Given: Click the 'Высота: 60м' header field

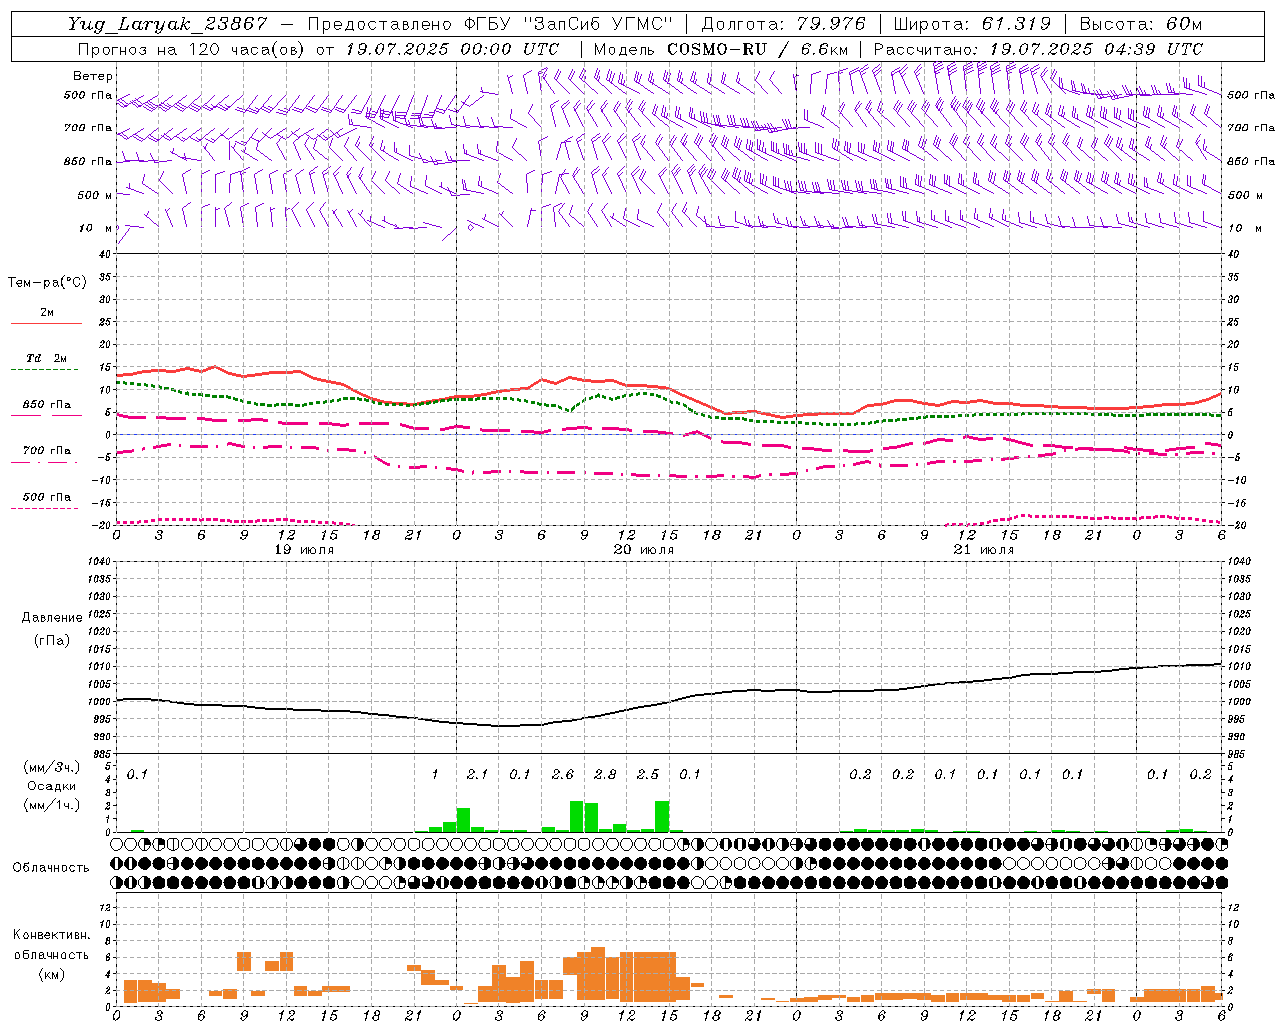Looking at the screenshot, I should 1141,24.
